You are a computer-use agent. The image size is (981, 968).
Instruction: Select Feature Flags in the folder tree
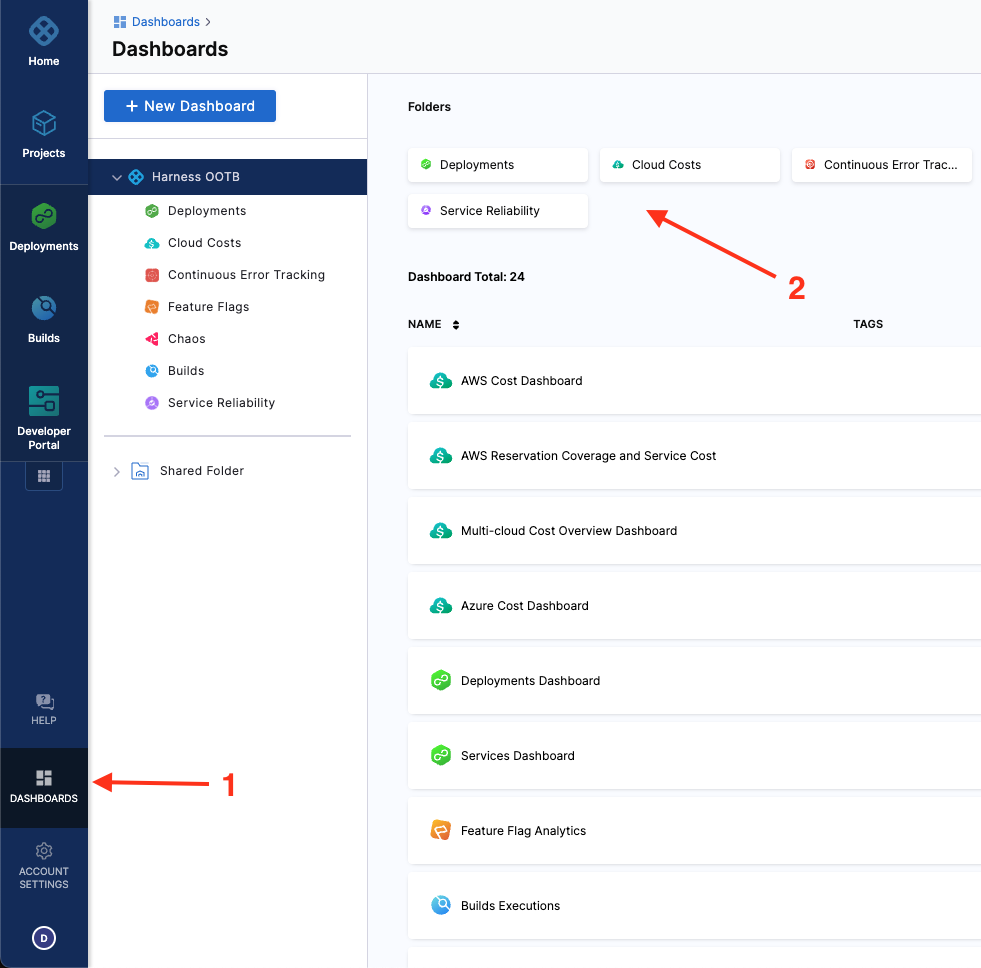(x=208, y=307)
